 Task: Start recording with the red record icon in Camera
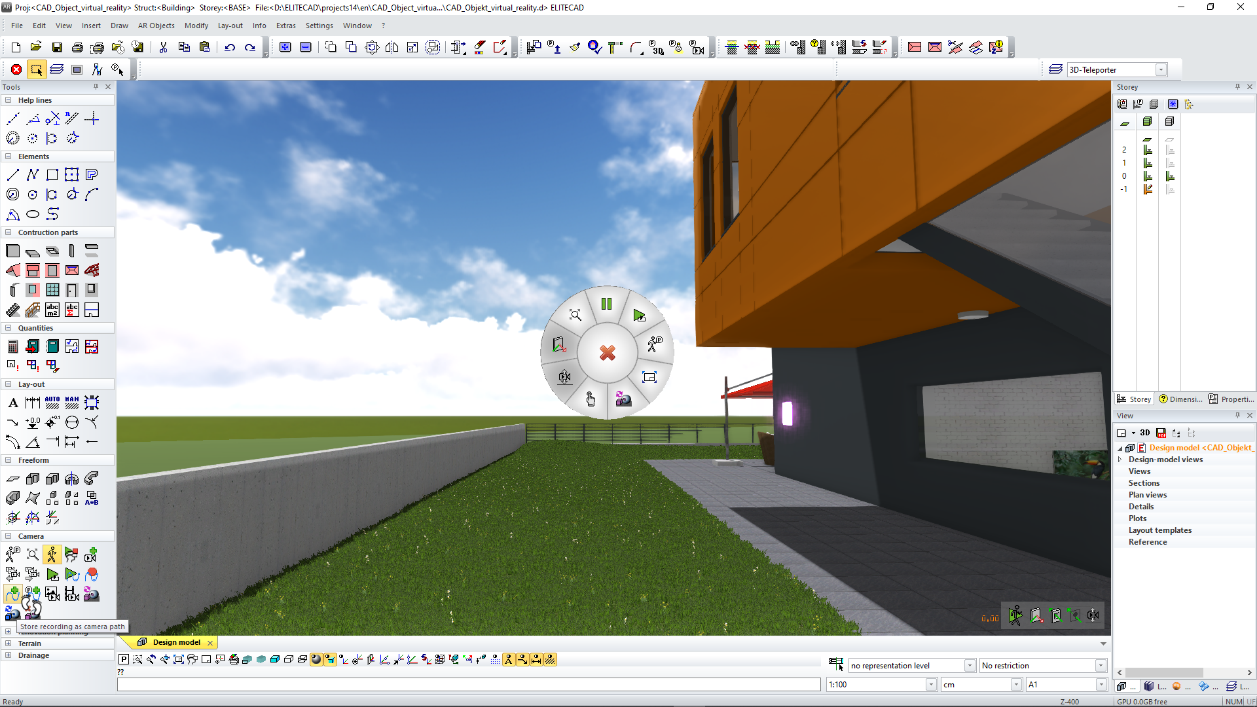tap(93, 574)
